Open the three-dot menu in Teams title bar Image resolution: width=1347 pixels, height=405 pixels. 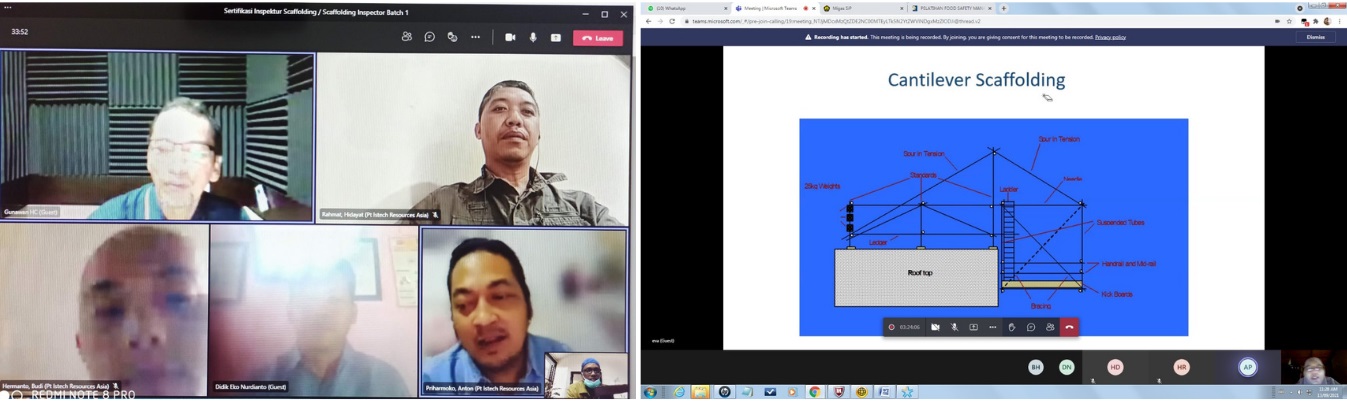coord(7,8)
